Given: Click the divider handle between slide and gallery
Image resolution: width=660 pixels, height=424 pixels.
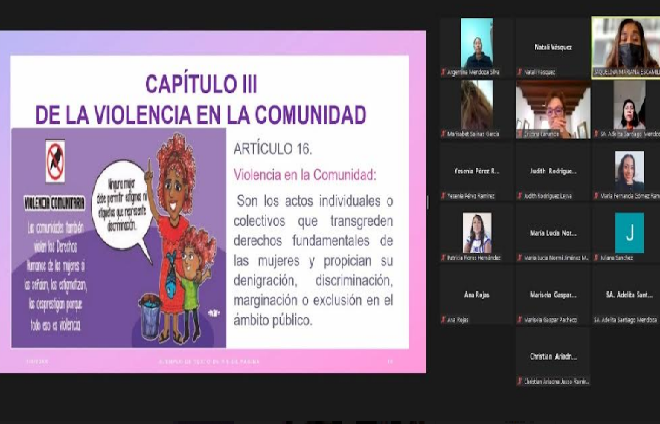Looking at the screenshot, I should [x=429, y=202].
